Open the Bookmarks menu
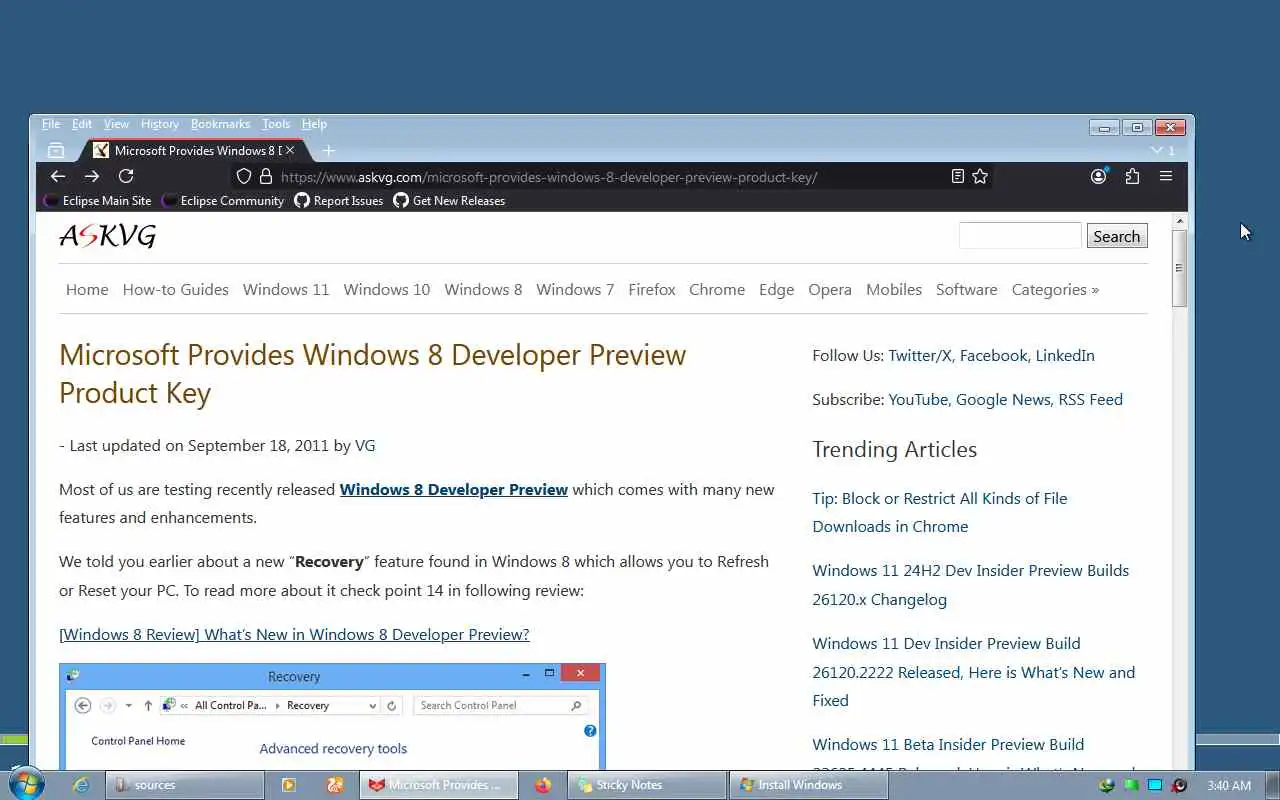Image resolution: width=1280 pixels, height=800 pixels. tap(220, 124)
